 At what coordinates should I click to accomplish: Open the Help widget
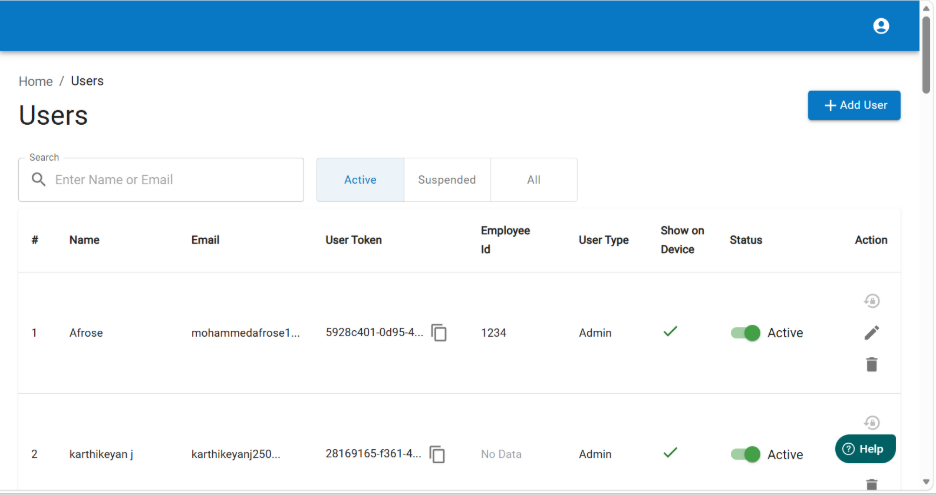[865, 449]
